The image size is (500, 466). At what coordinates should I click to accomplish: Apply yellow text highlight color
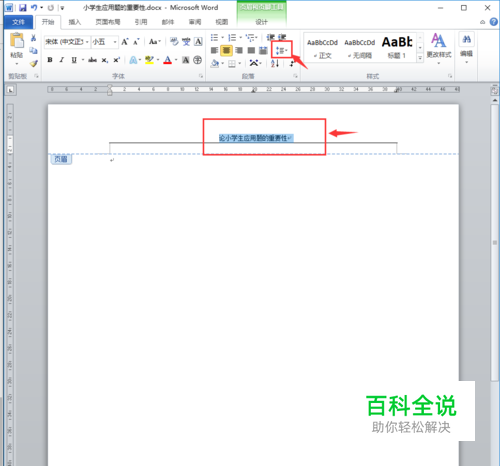point(149,60)
